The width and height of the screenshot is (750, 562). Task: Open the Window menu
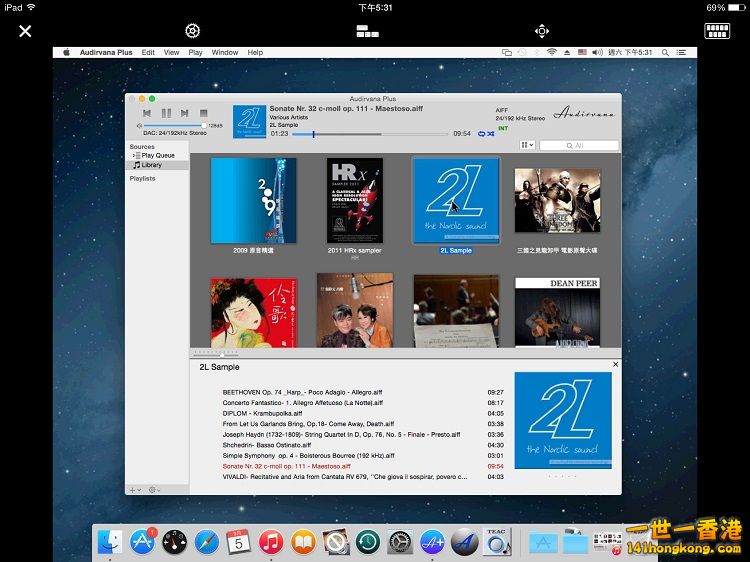pos(225,52)
